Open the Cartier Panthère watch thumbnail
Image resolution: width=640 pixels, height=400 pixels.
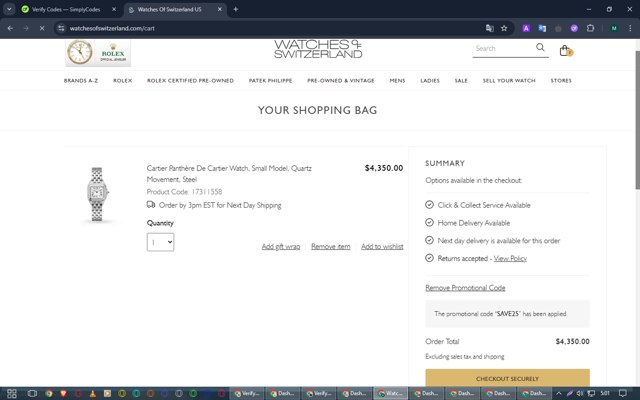point(97,194)
